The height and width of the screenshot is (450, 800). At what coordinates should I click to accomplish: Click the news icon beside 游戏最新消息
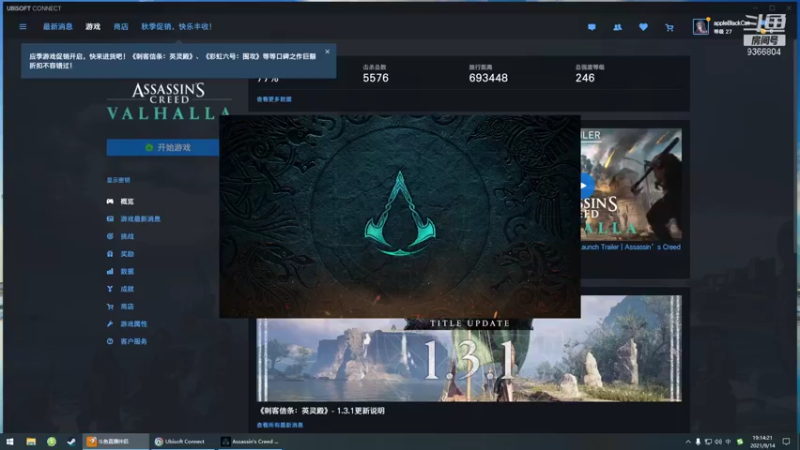(110, 219)
